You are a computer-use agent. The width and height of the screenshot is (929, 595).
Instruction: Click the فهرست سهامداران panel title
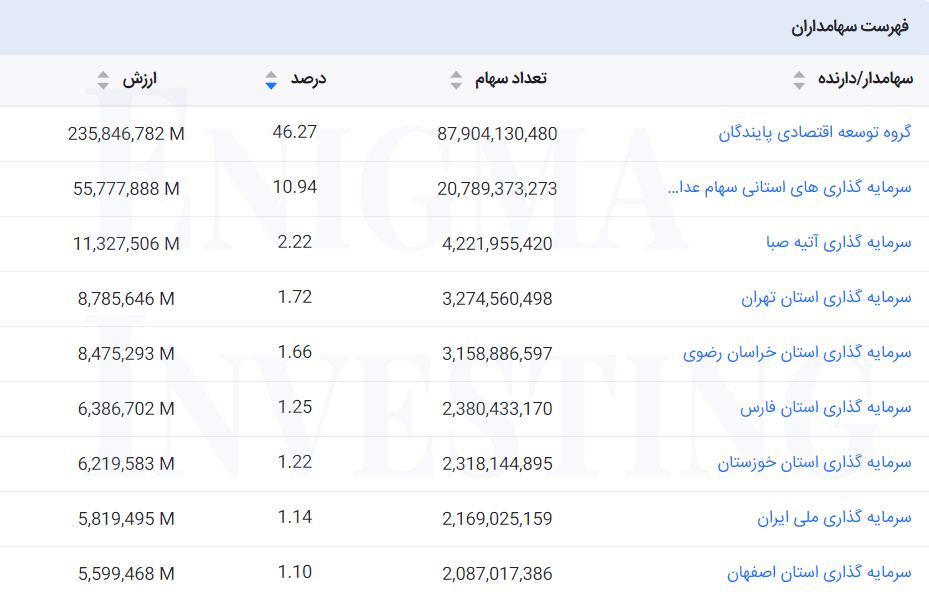coord(850,27)
